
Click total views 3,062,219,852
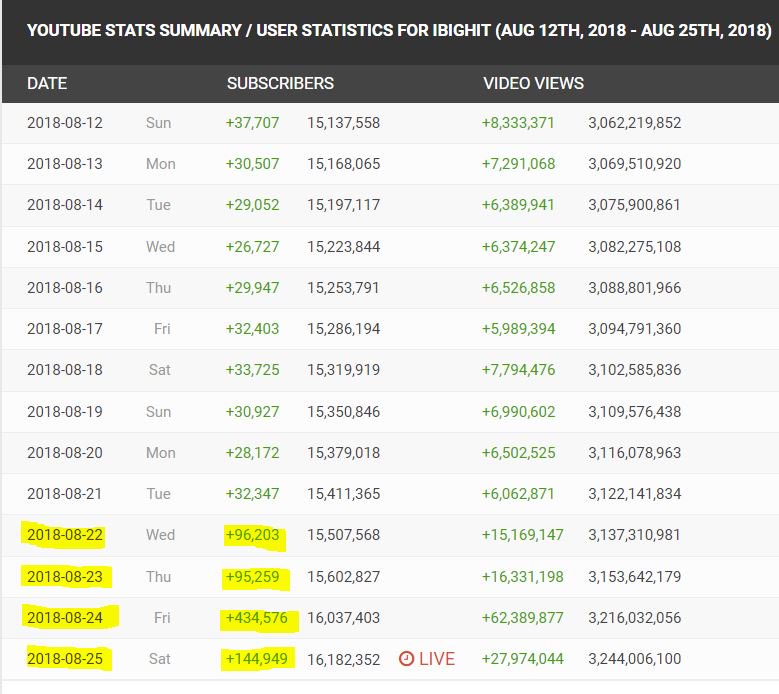pyautogui.click(x=634, y=123)
